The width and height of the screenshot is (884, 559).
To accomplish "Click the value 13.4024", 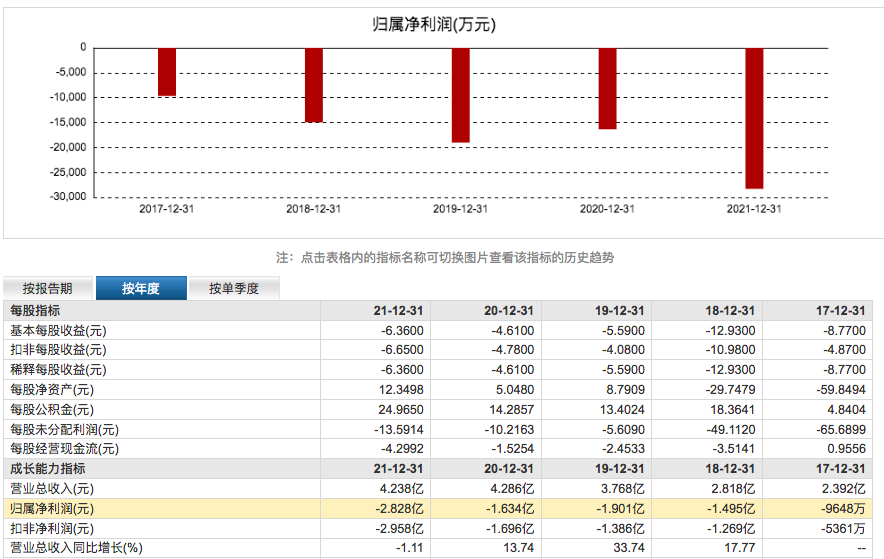I will coord(622,410).
